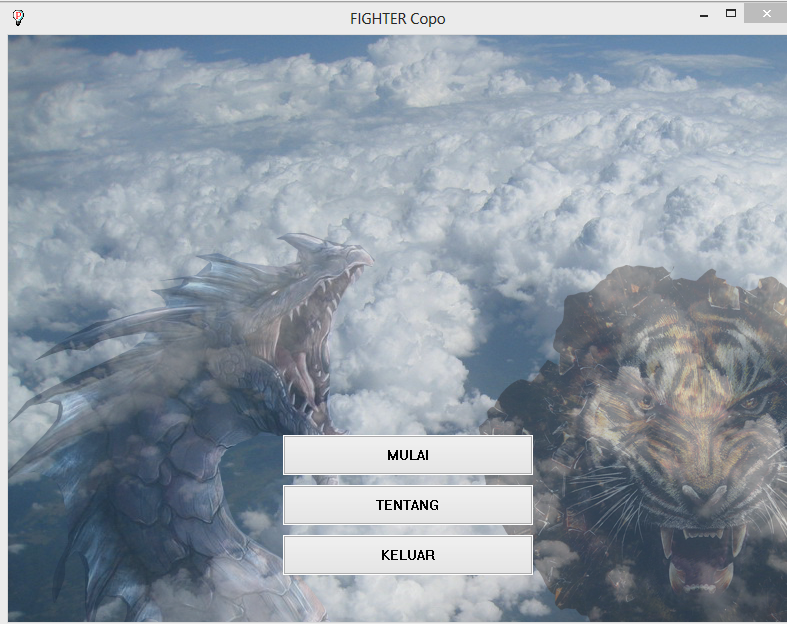
Task: Maximize the FIGHTER Copo window
Action: [x=731, y=14]
